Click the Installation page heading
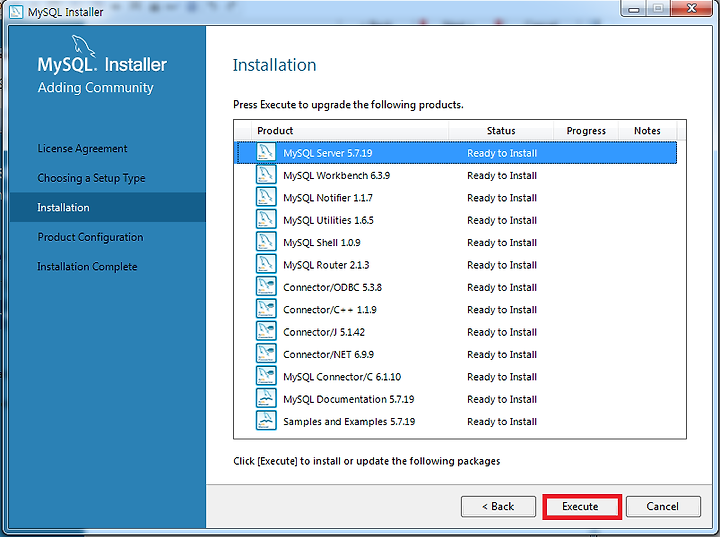 tap(275, 65)
